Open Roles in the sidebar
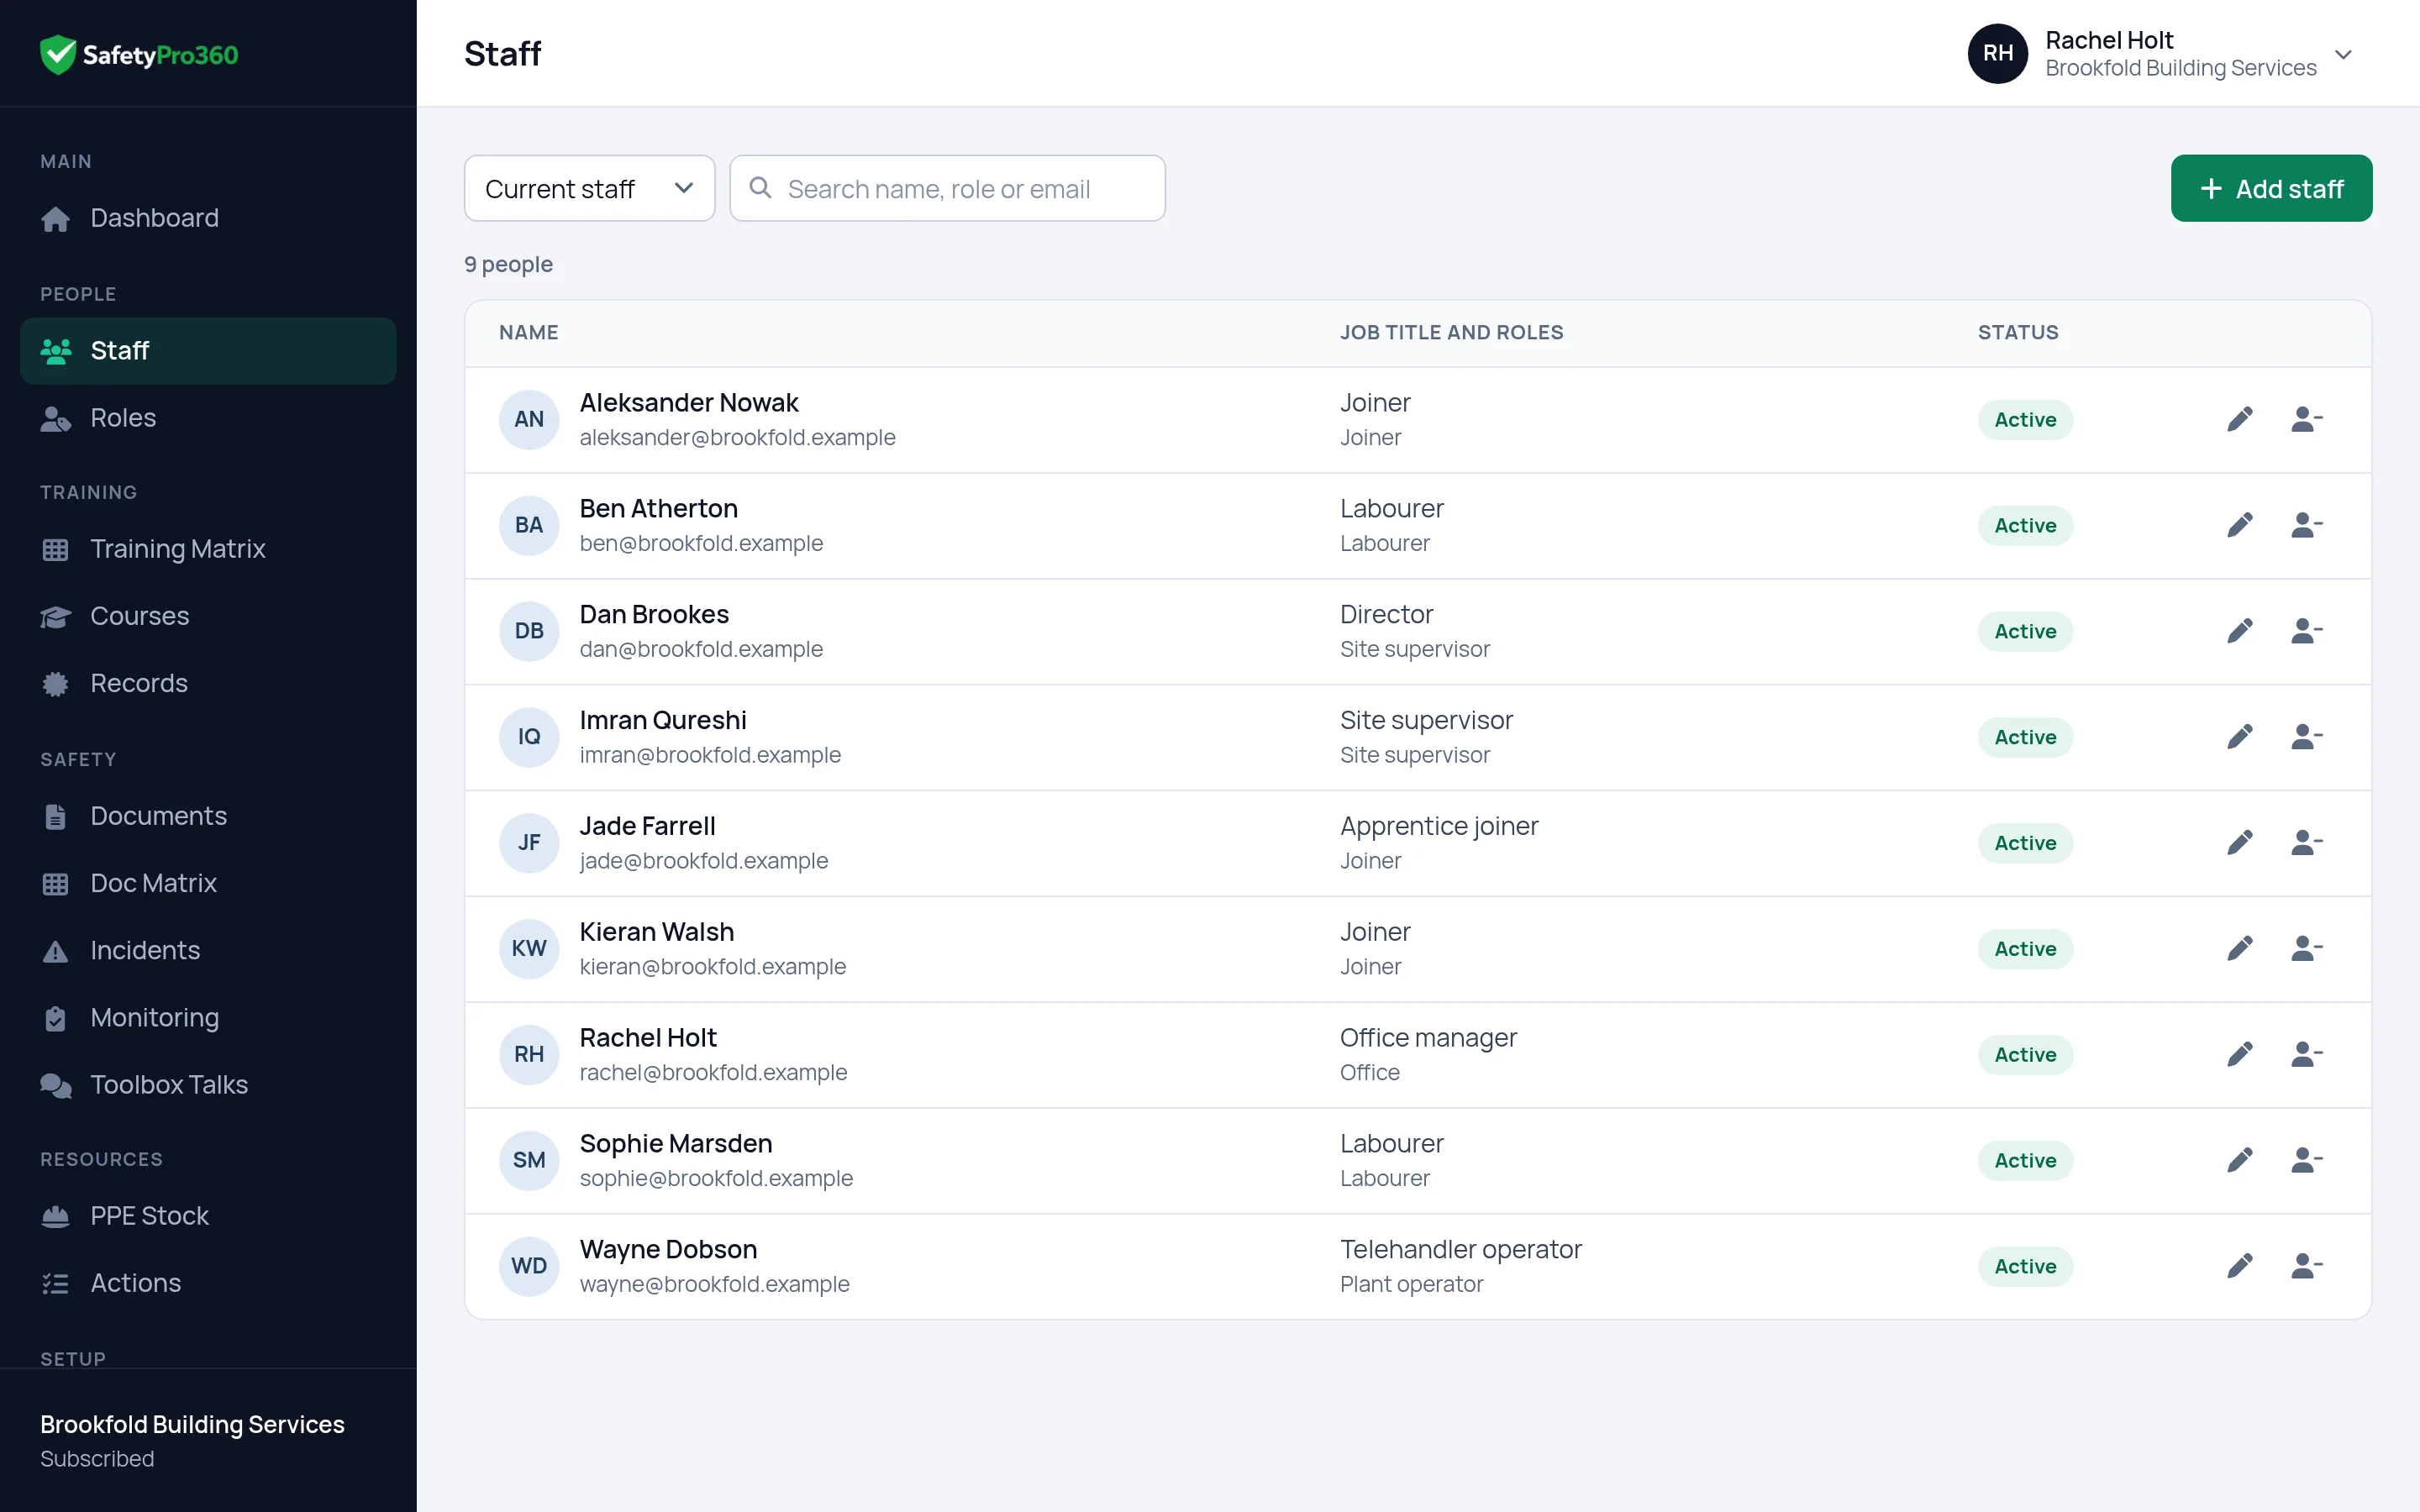The image size is (2420, 1512). pyautogui.click(x=208, y=418)
